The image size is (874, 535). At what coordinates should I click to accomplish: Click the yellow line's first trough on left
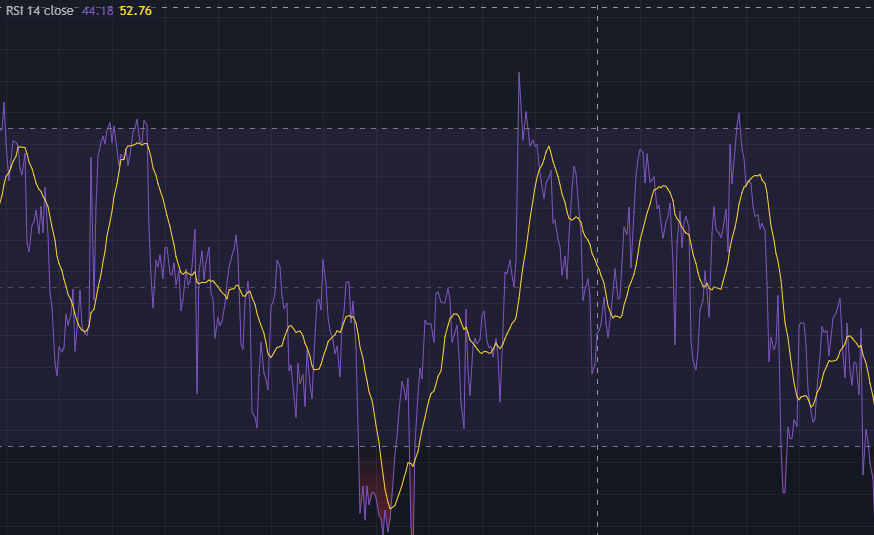click(85, 330)
